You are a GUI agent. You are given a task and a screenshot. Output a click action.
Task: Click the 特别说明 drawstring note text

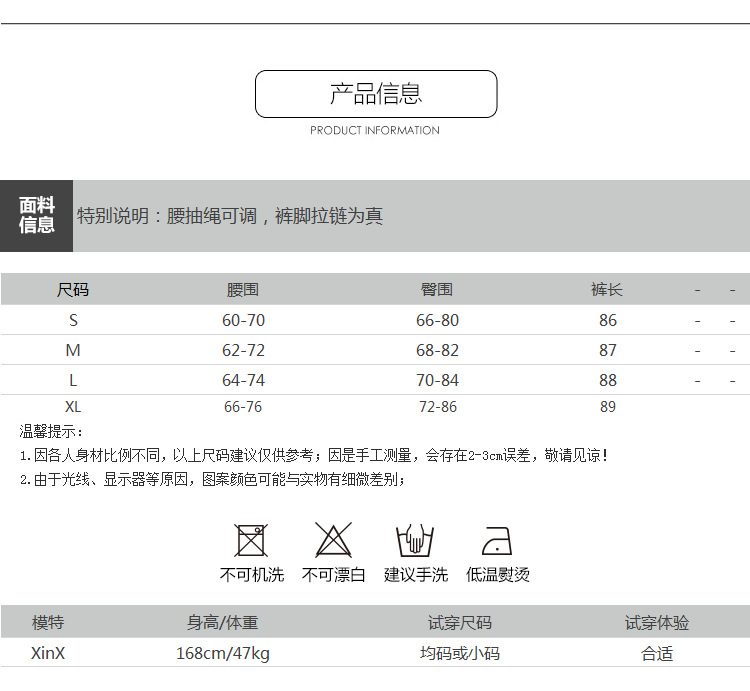[230, 216]
